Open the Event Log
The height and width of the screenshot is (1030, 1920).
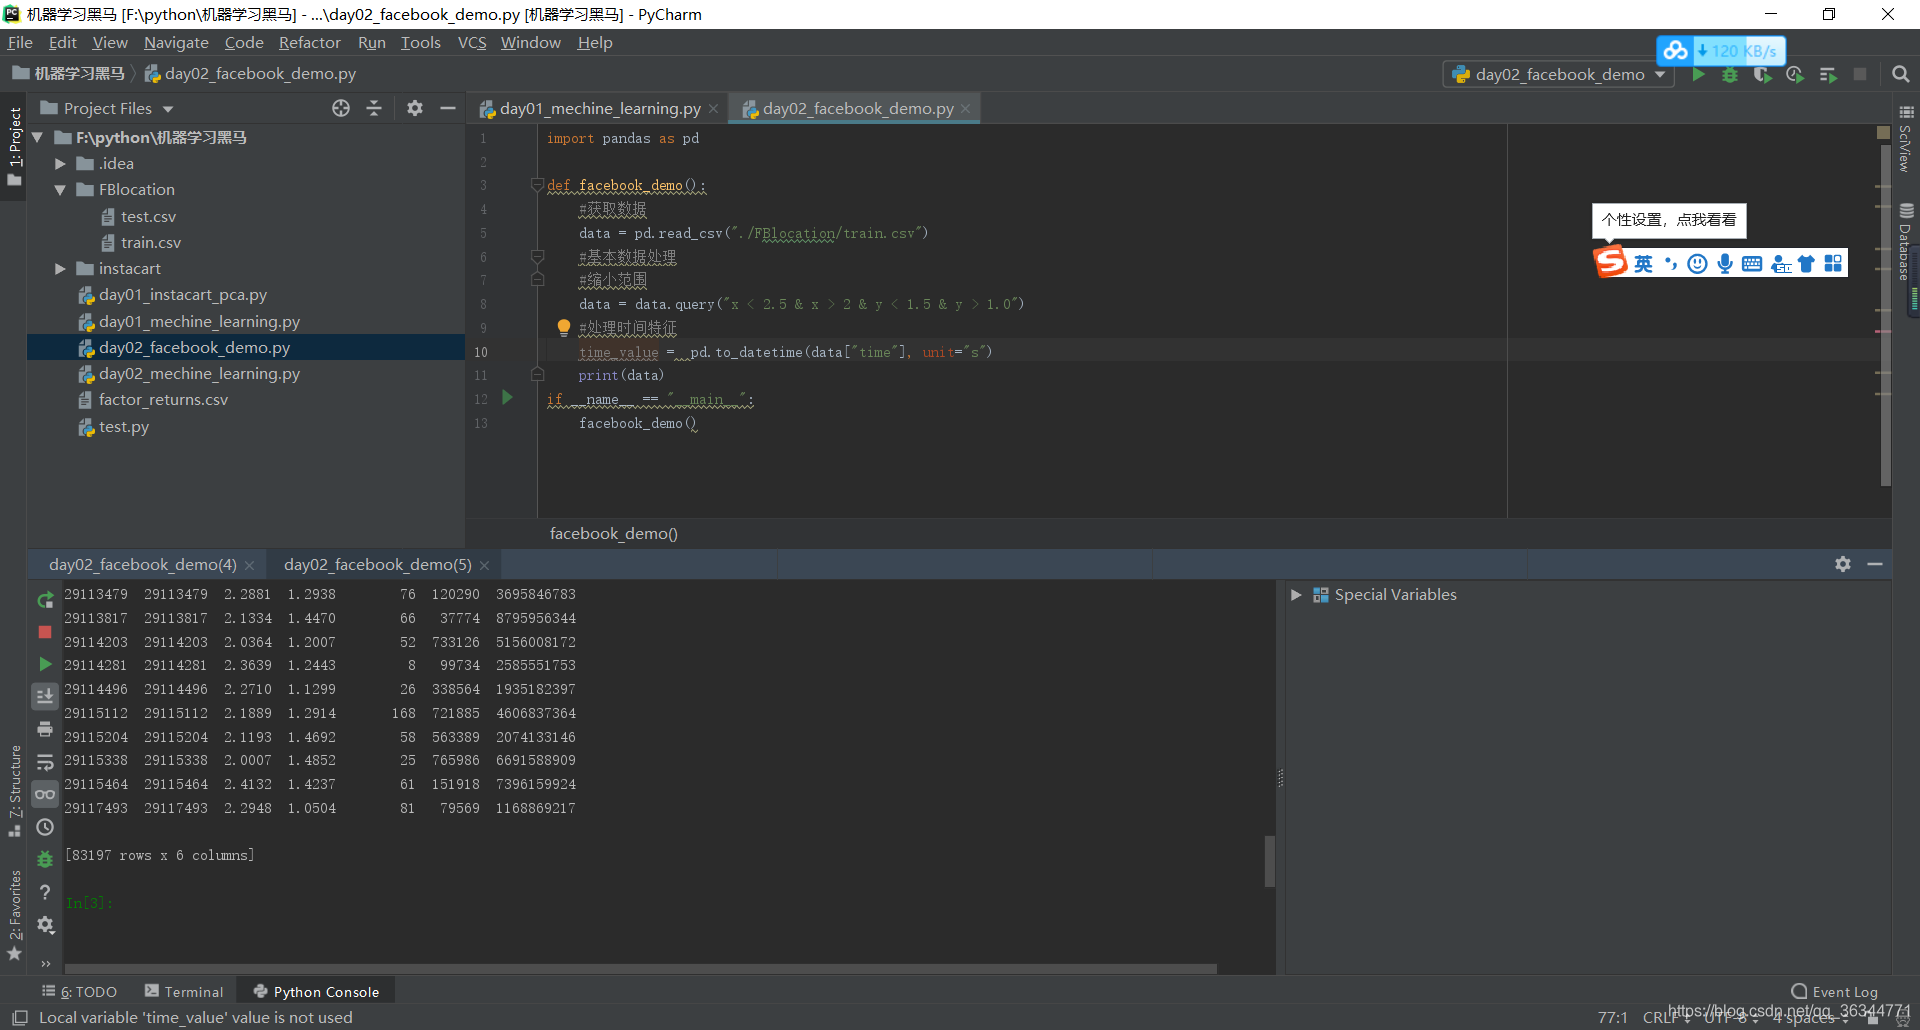click(1835, 991)
